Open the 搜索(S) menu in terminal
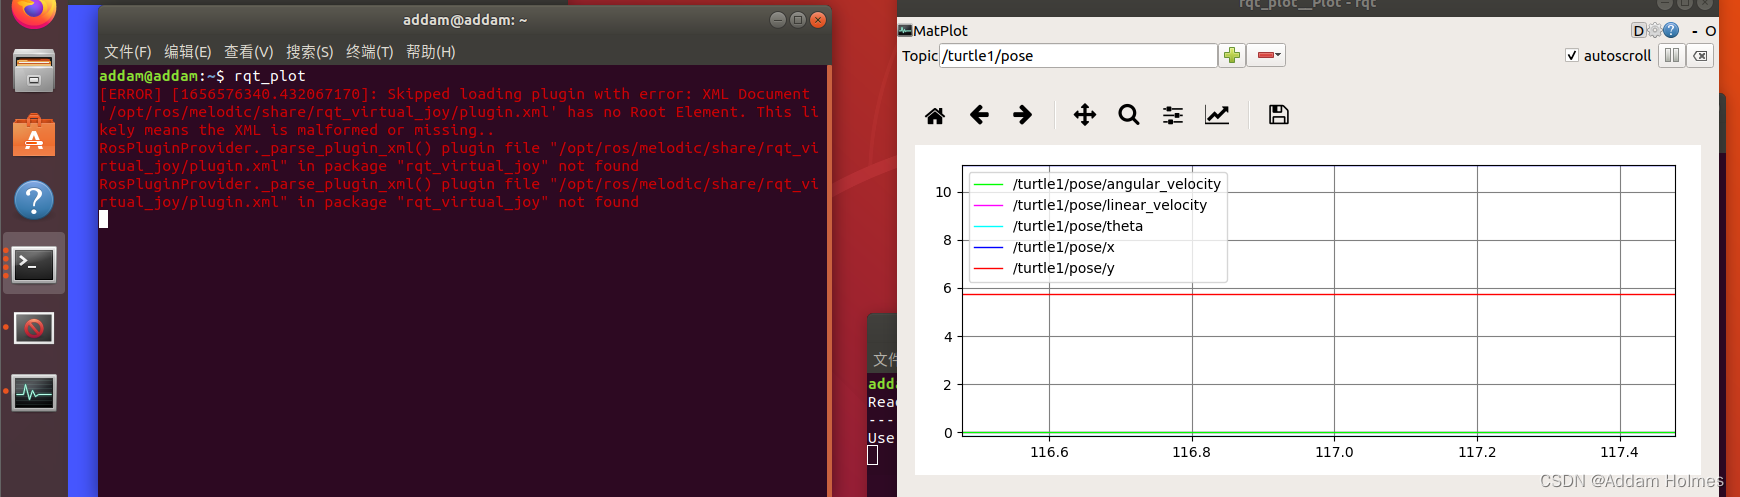The image size is (1740, 497). point(310,52)
